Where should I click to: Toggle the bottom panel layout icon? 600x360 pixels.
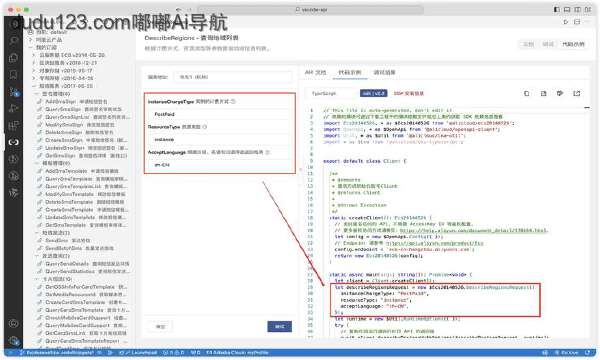pyautogui.click(x=567, y=10)
